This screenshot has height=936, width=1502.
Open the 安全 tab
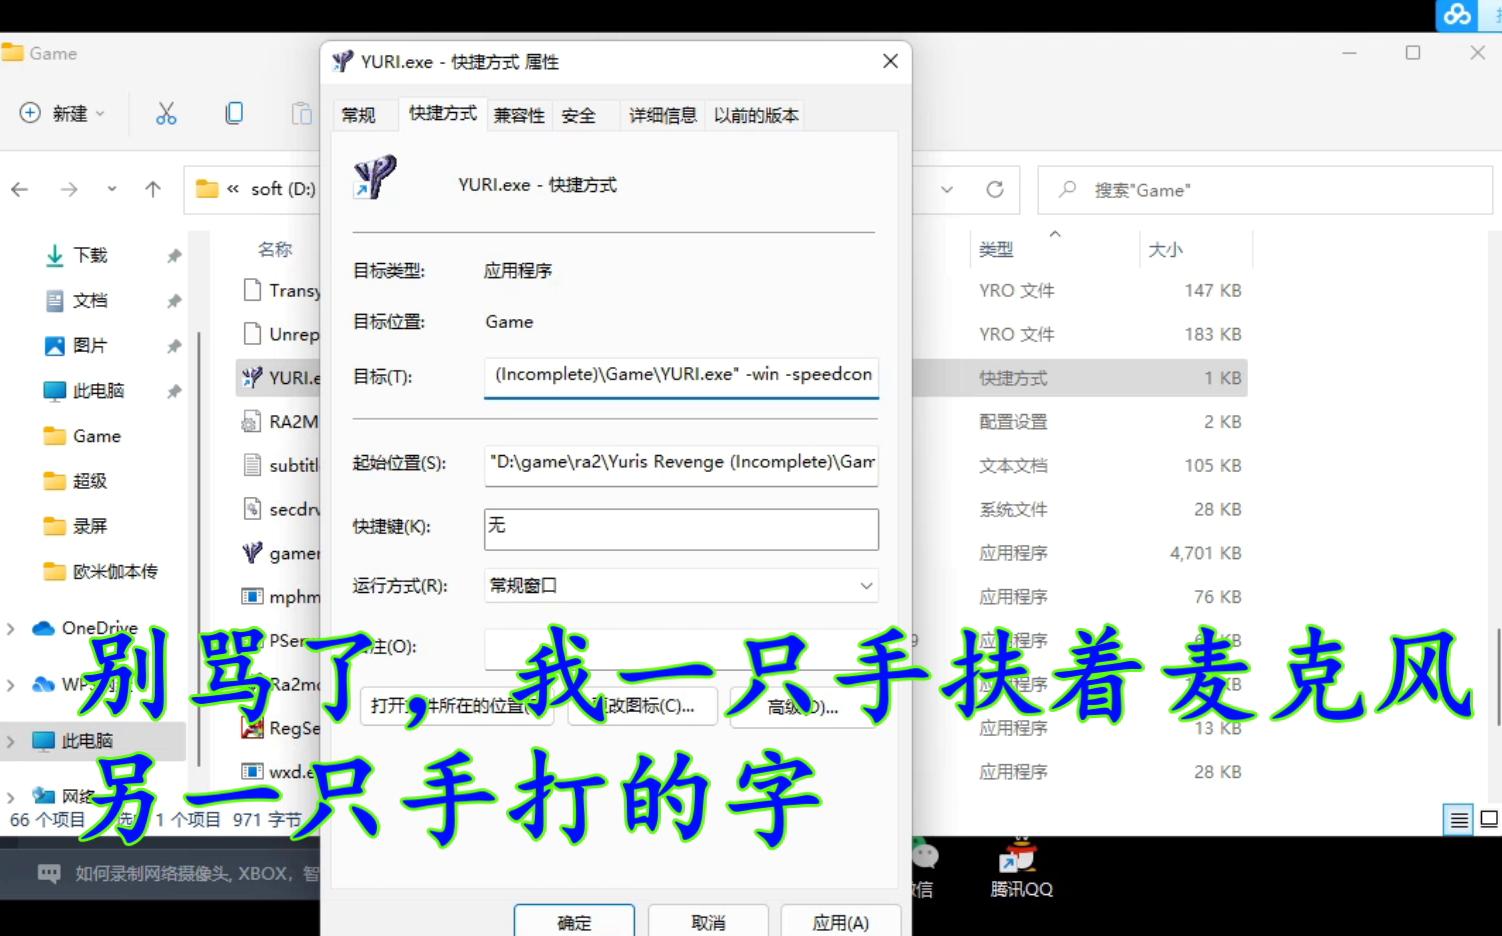click(579, 116)
